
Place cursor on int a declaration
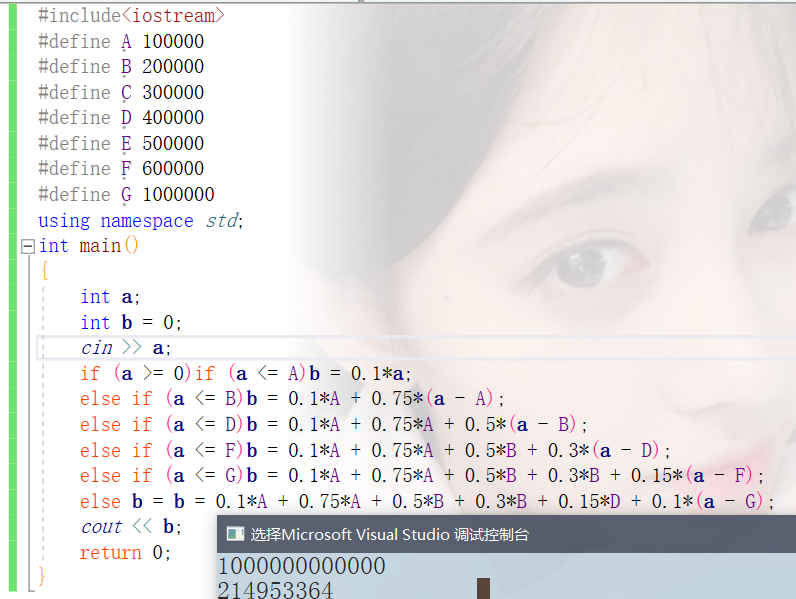[x=111, y=297]
